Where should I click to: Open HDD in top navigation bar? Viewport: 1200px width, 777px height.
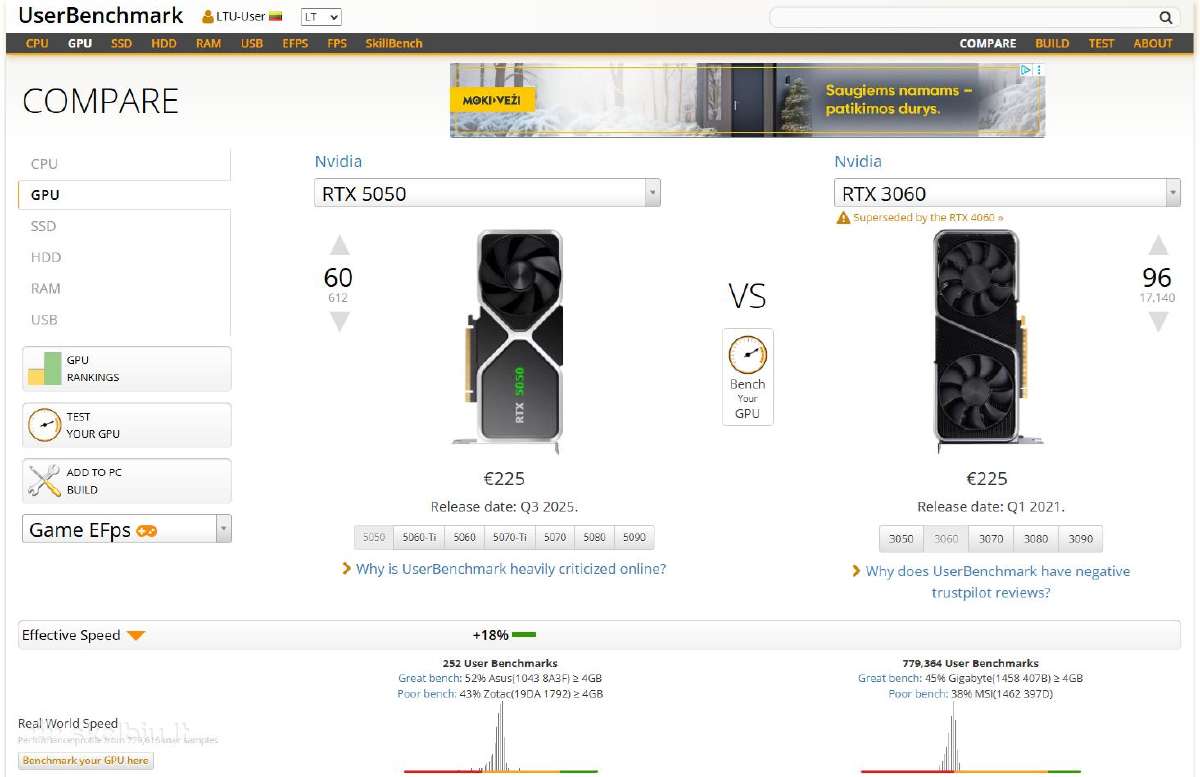164,43
